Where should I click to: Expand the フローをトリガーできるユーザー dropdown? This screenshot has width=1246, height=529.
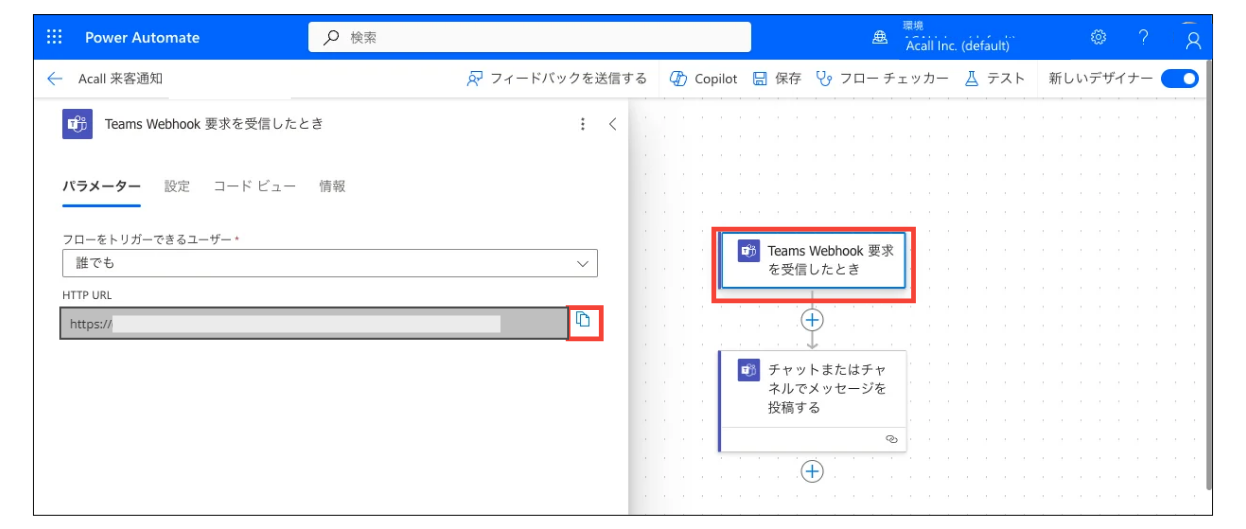point(329,263)
